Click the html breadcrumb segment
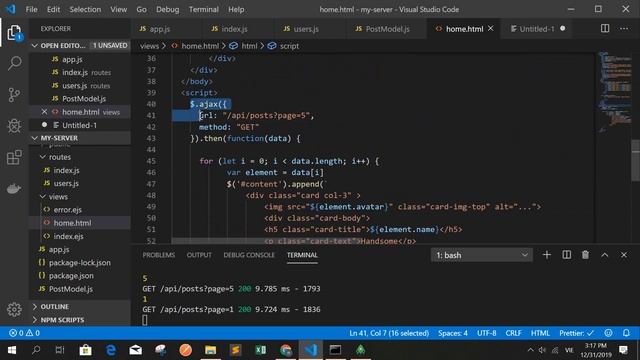 [x=249, y=46]
